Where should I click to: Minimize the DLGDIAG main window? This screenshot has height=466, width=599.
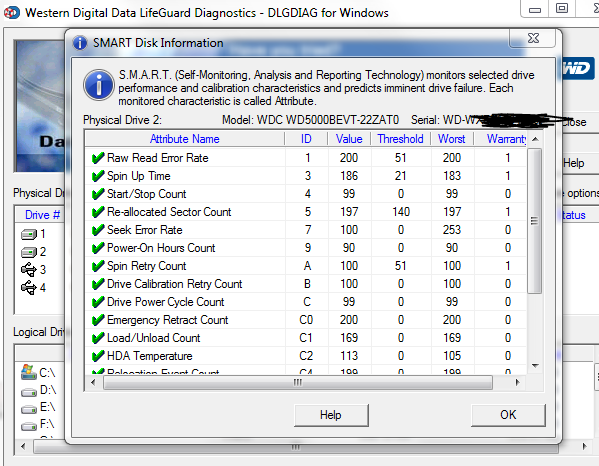pyautogui.click(x=535, y=9)
